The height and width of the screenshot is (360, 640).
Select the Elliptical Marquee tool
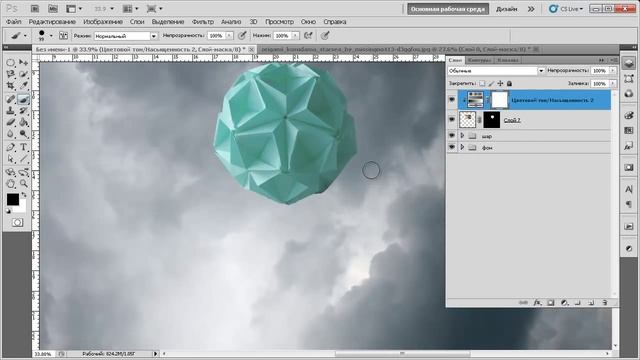(x=11, y=62)
